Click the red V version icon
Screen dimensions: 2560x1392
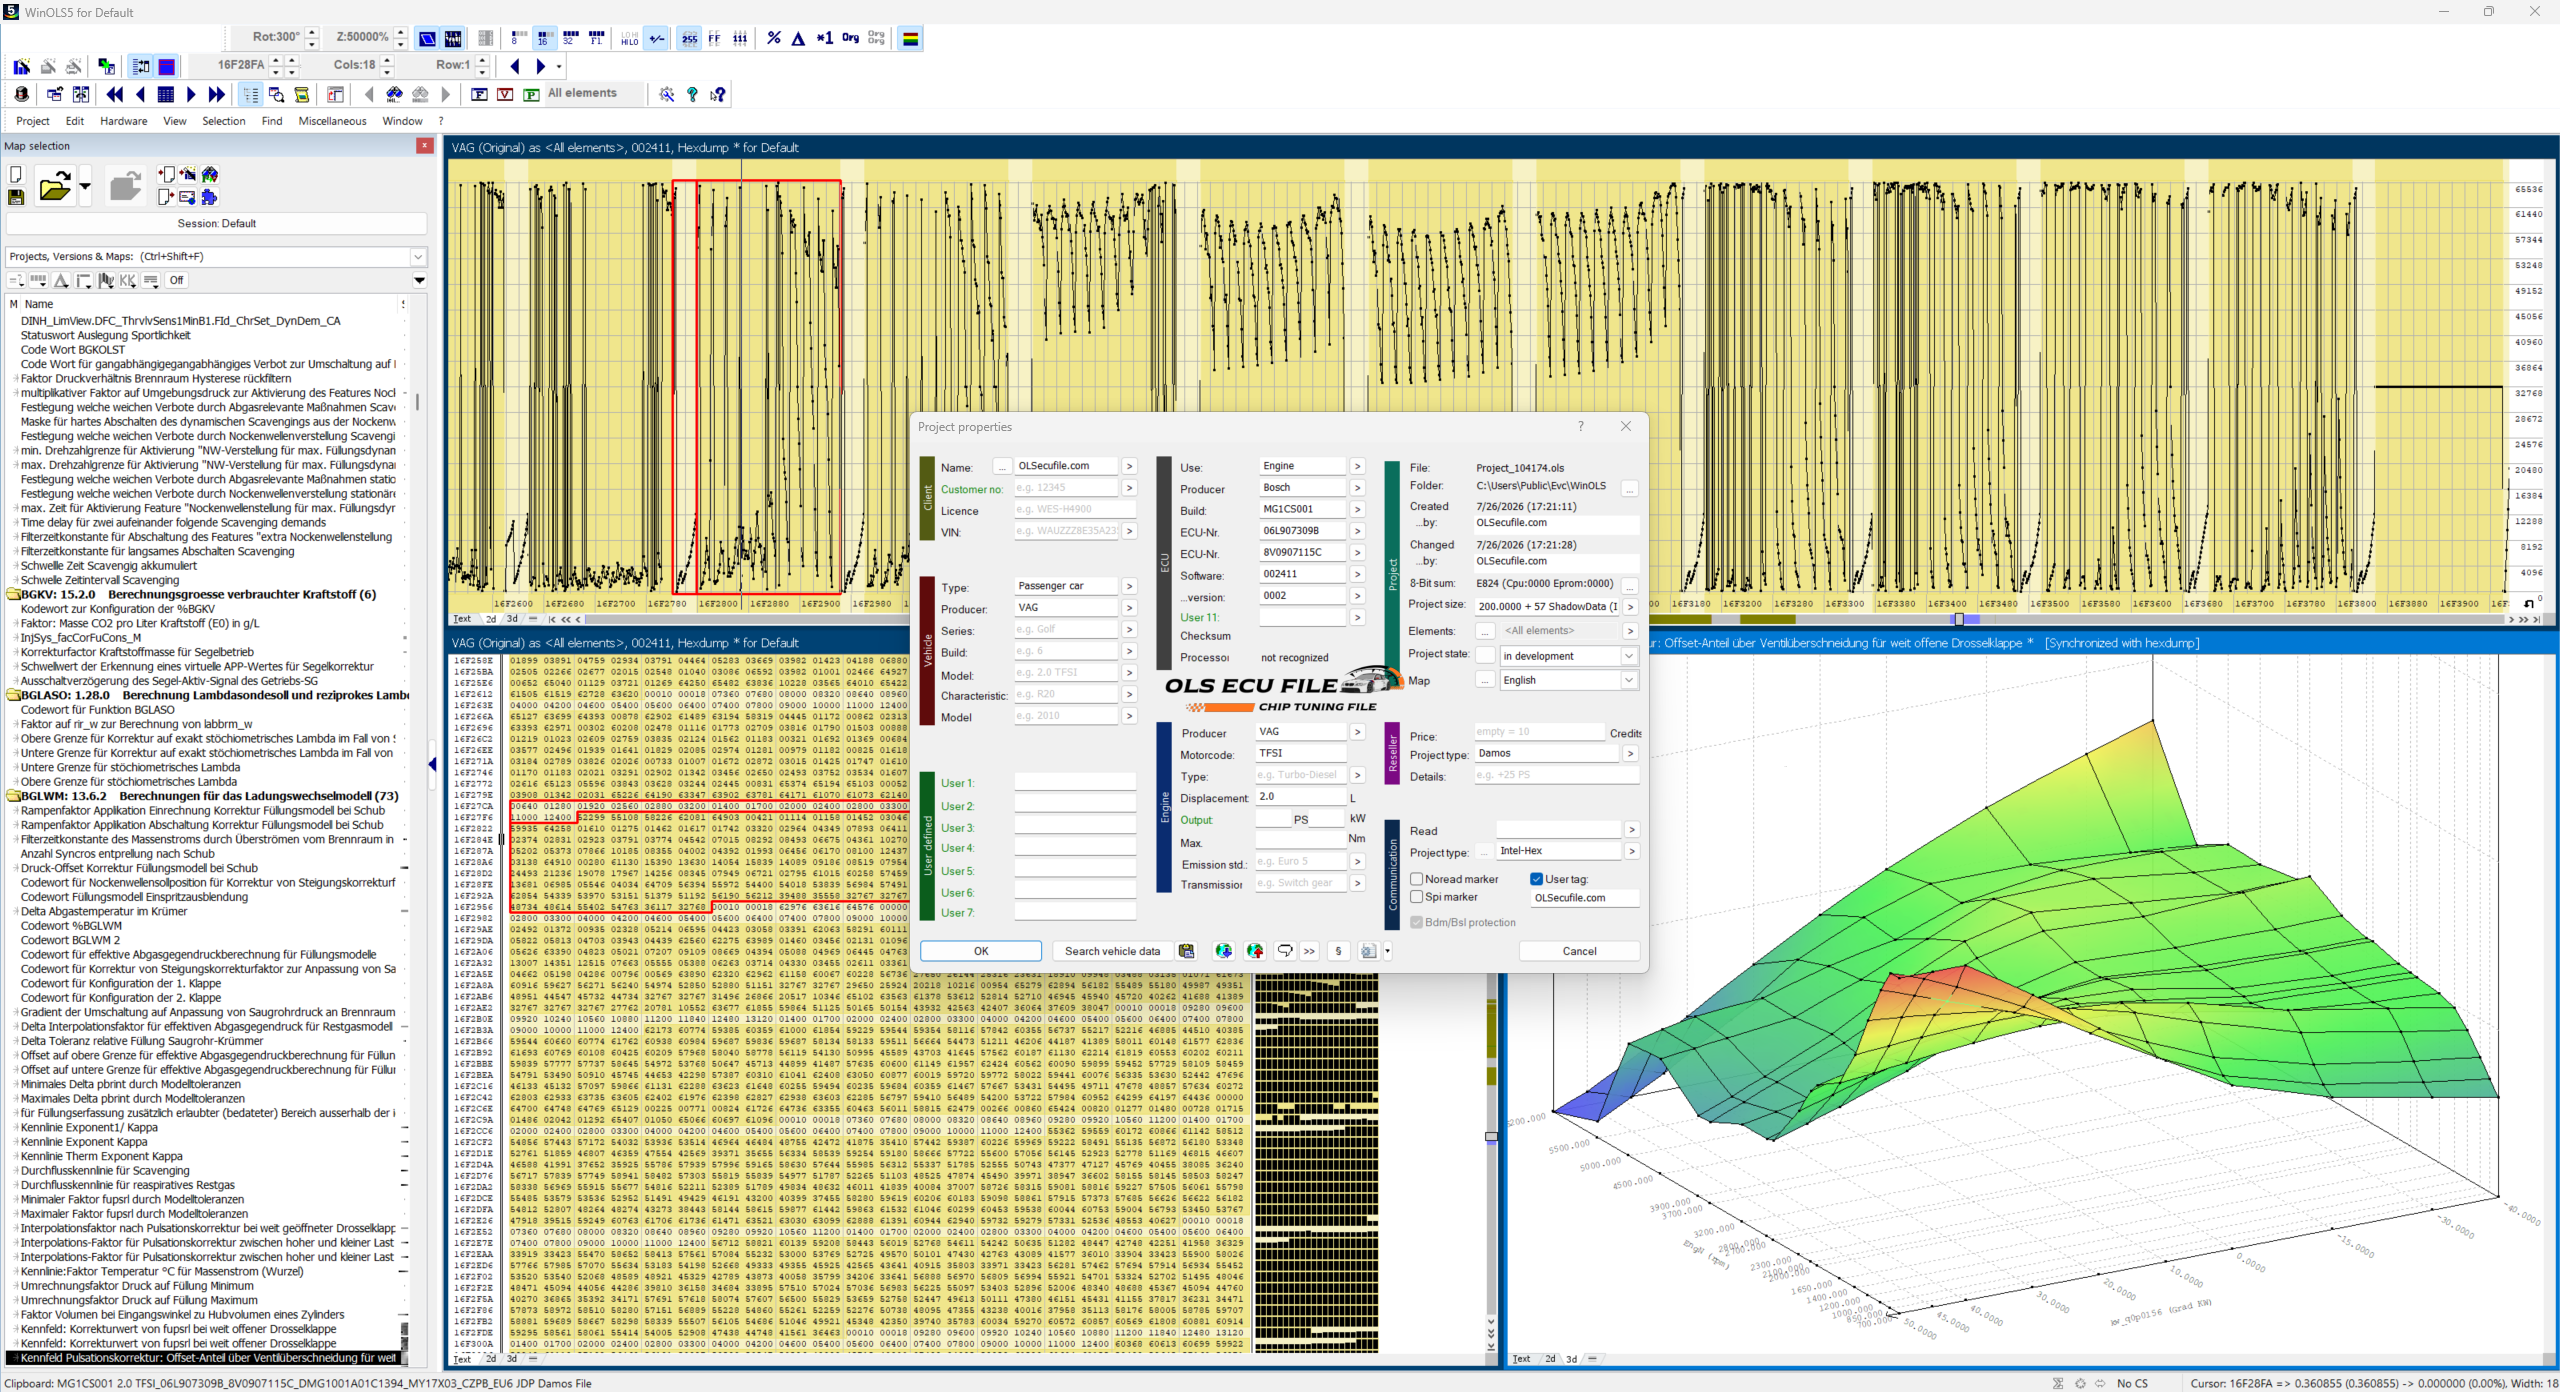[x=505, y=94]
